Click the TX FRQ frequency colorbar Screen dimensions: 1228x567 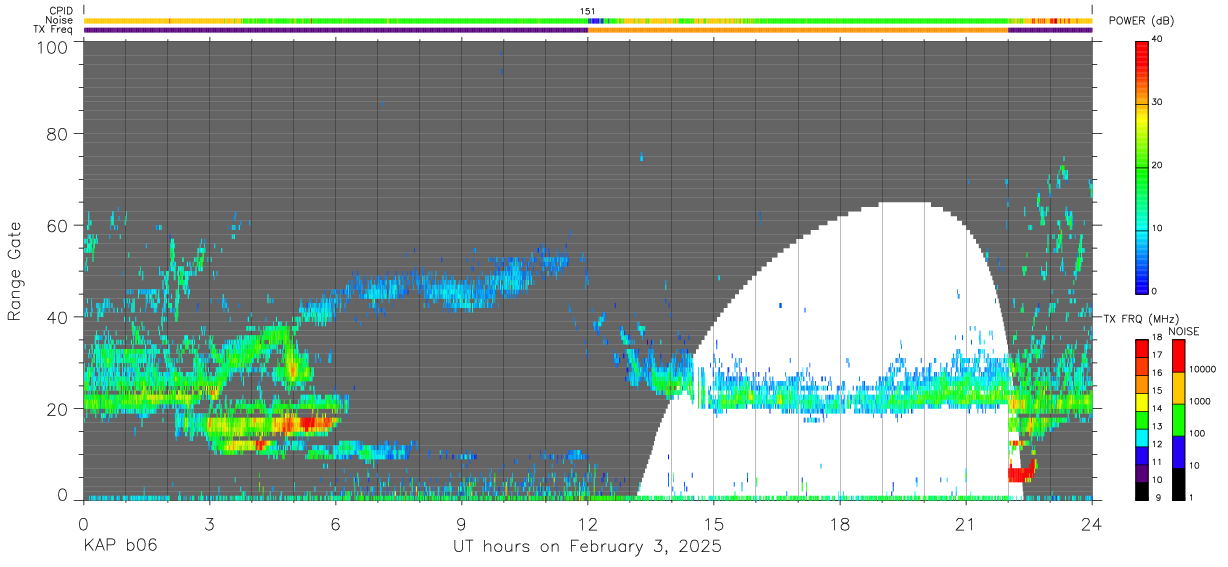(1142, 419)
